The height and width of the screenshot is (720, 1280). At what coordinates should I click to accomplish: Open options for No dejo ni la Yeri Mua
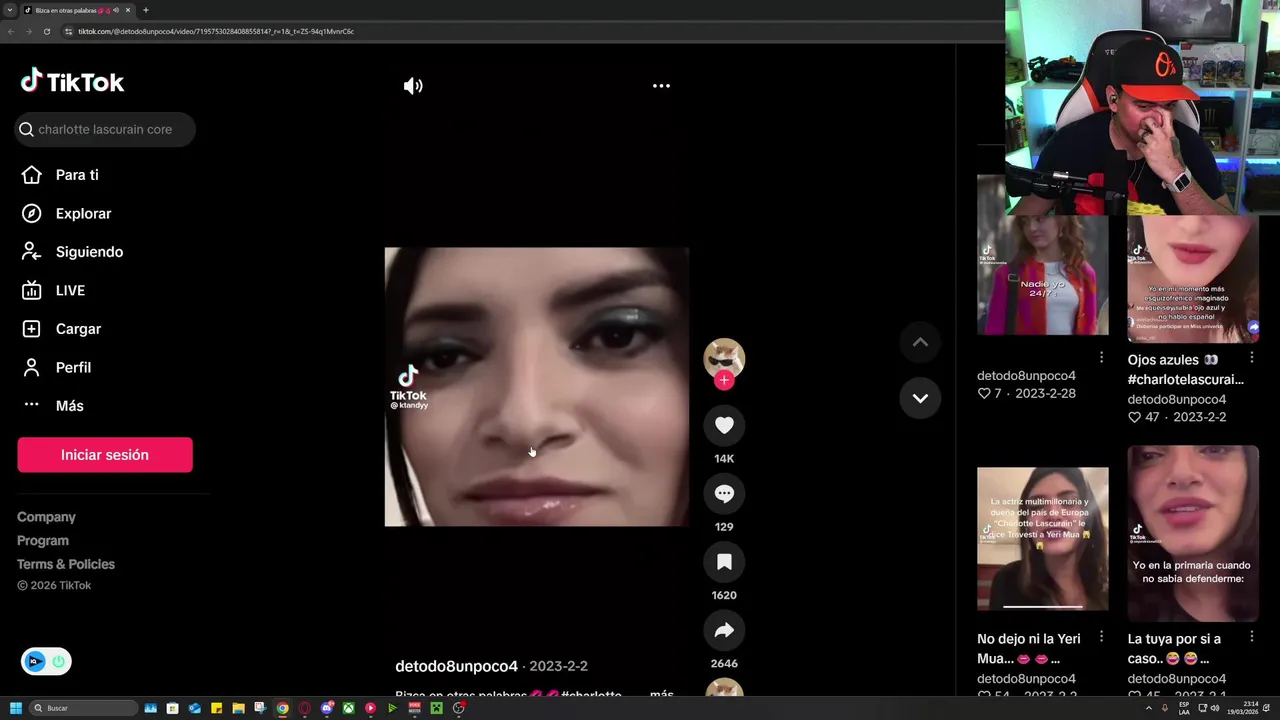pyautogui.click(x=1101, y=637)
